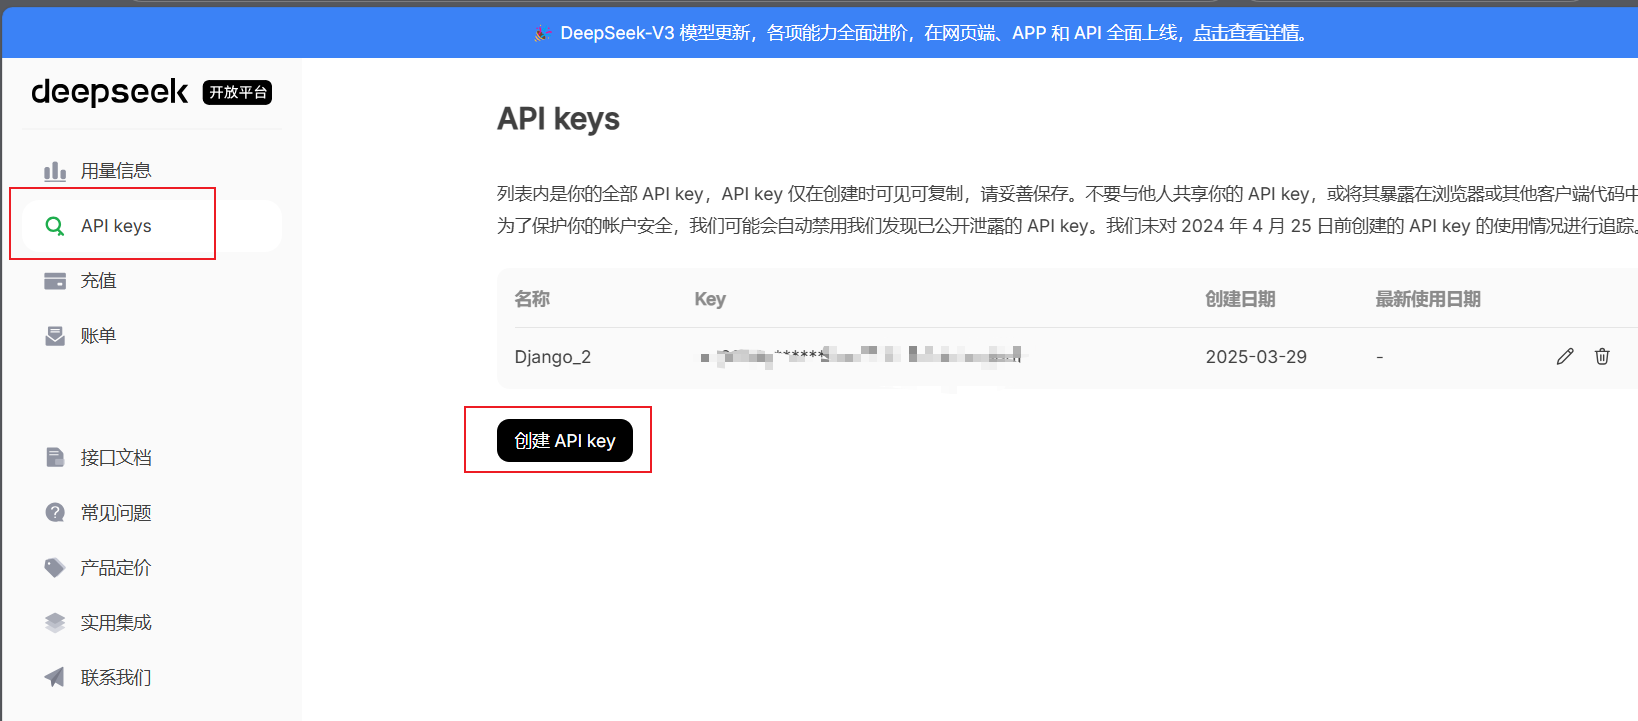Viewport: 1638px width, 721px height.
Task: Click the 名称 column header
Action: (x=532, y=299)
